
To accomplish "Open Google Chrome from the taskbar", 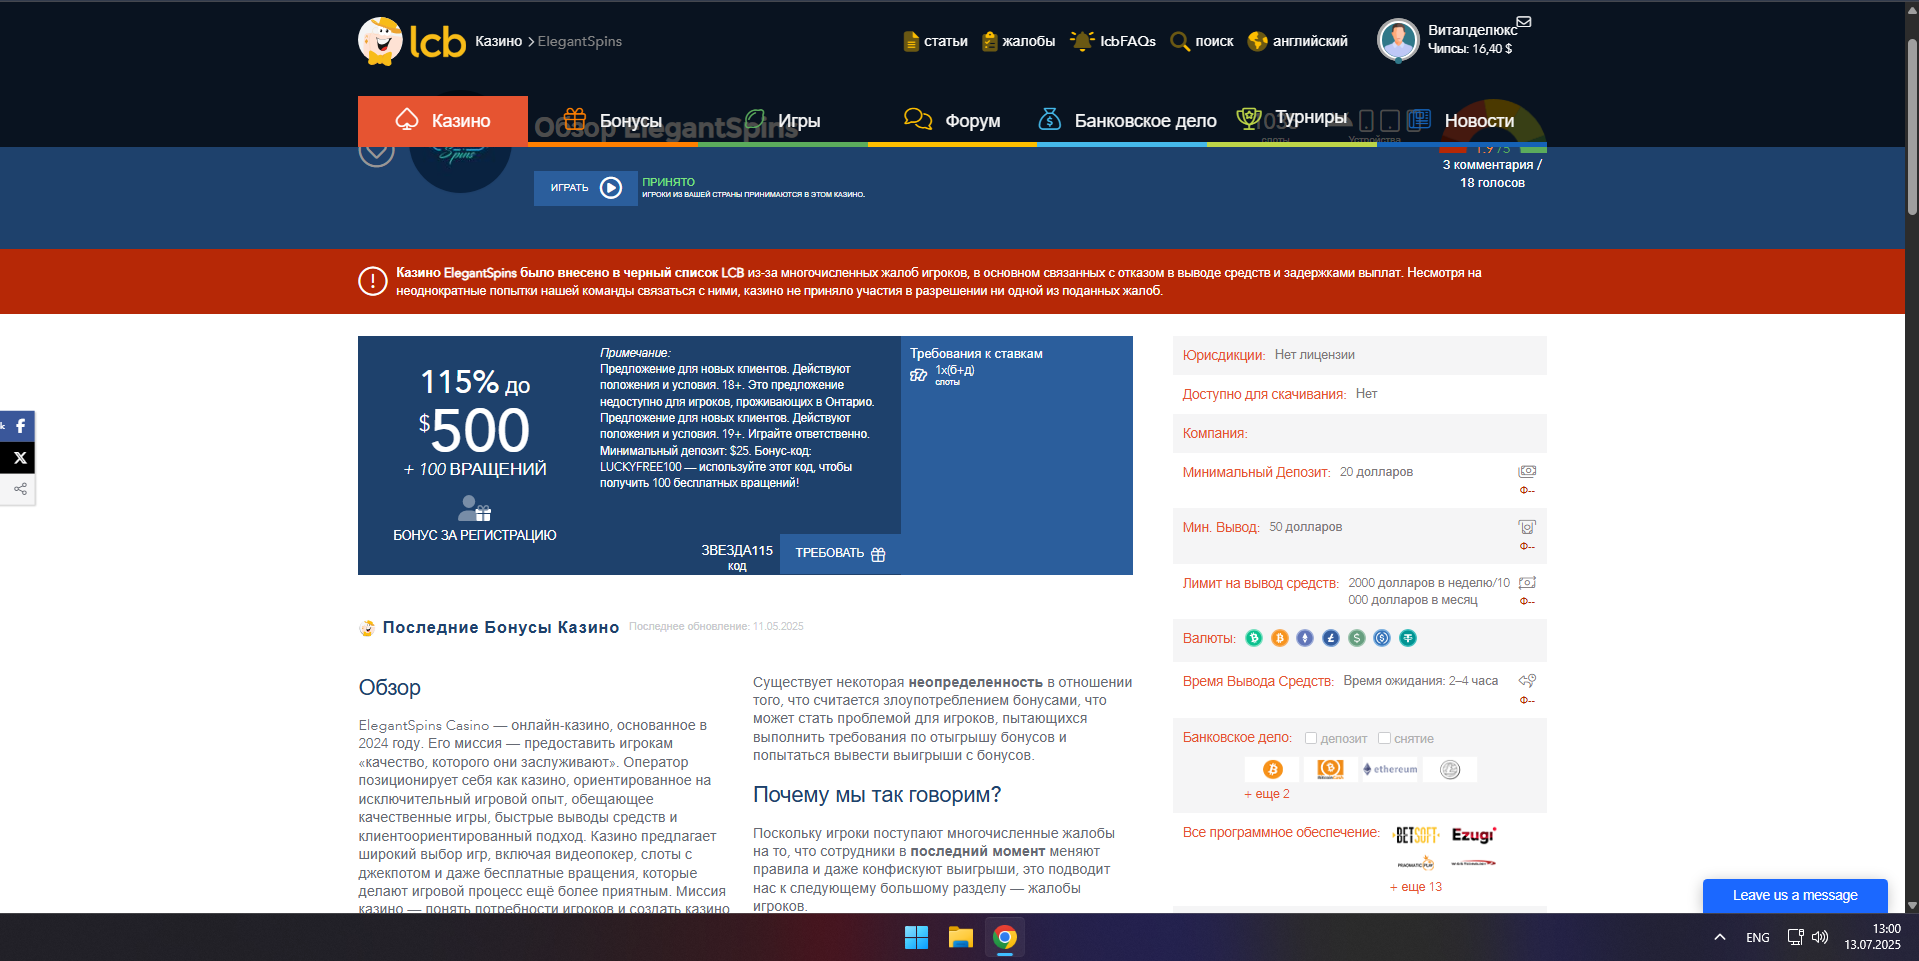I will click(1005, 937).
